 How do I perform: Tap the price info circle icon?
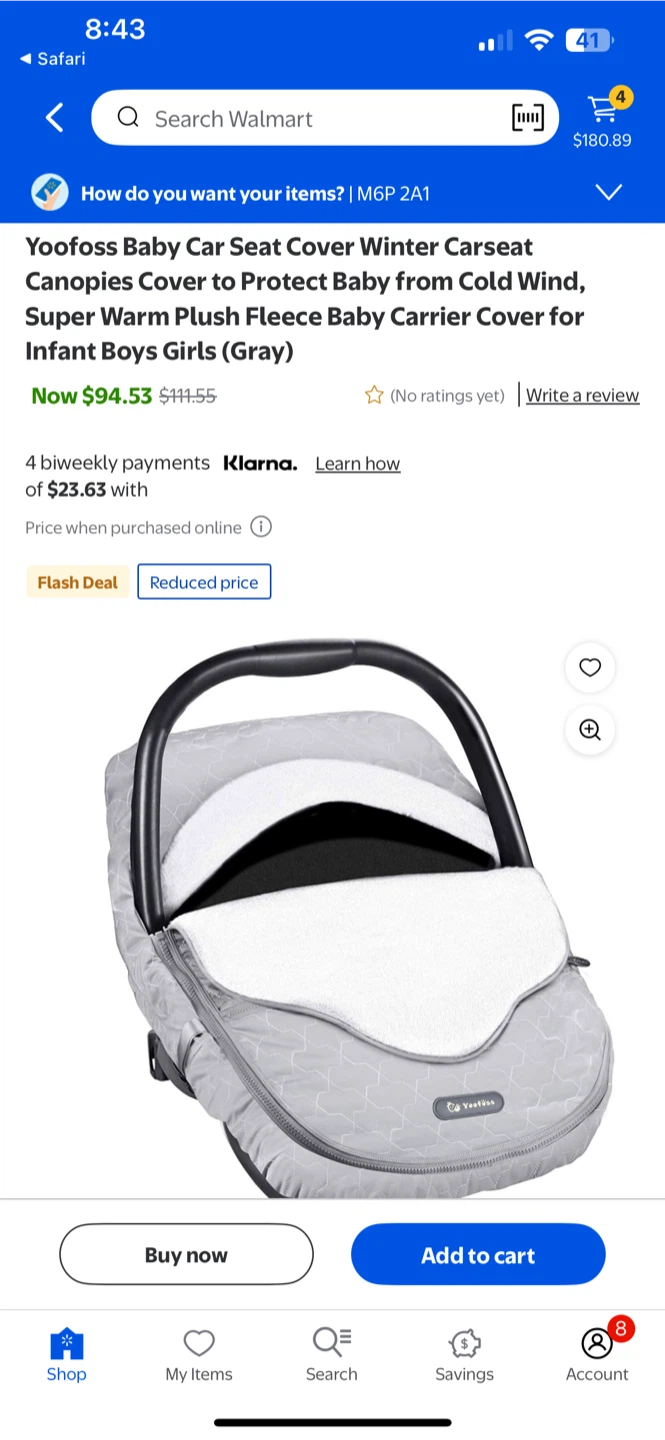click(x=261, y=527)
